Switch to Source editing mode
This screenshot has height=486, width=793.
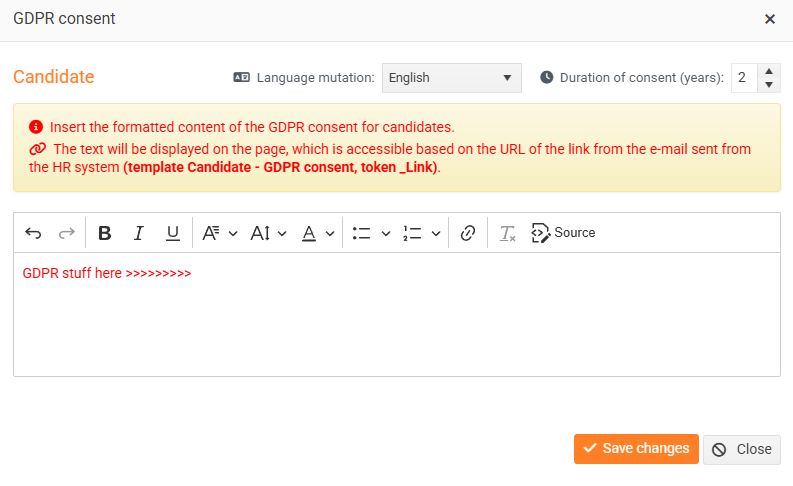point(563,233)
